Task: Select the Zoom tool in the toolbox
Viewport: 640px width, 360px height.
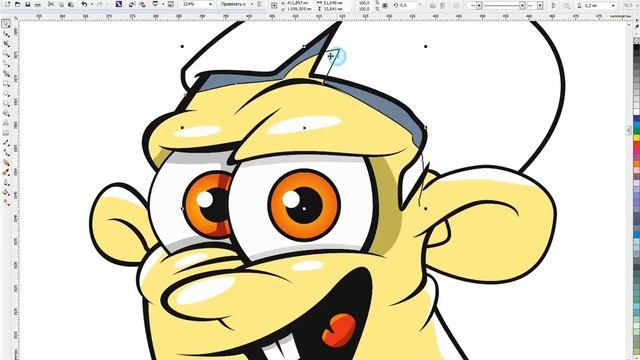Action: (x=6, y=53)
